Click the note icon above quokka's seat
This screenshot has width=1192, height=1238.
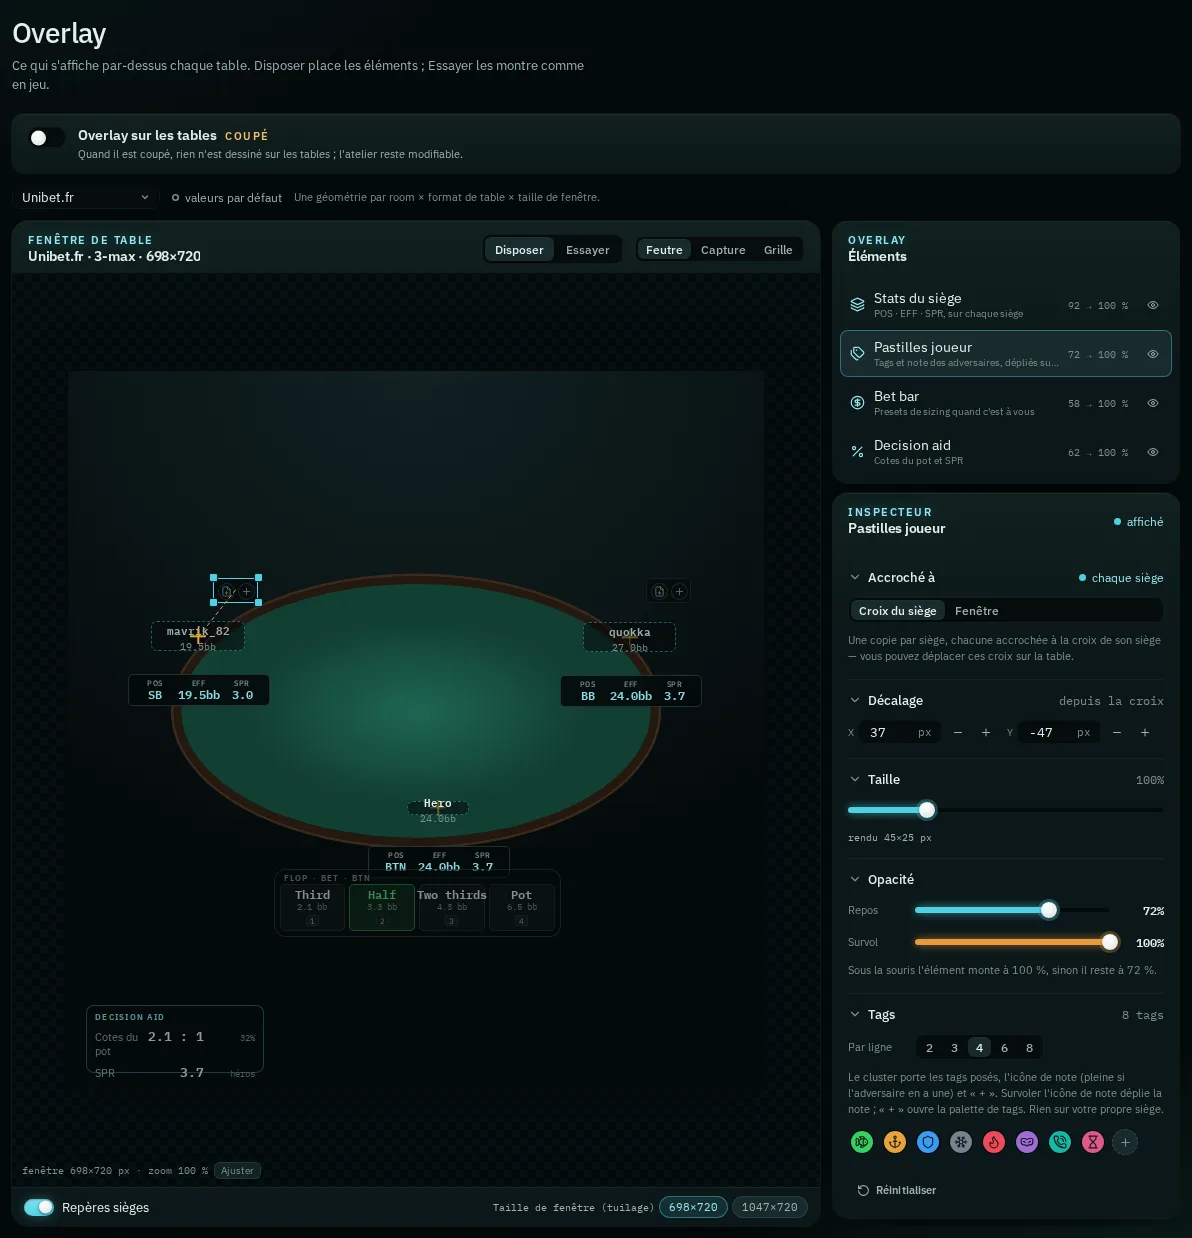[659, 591]
